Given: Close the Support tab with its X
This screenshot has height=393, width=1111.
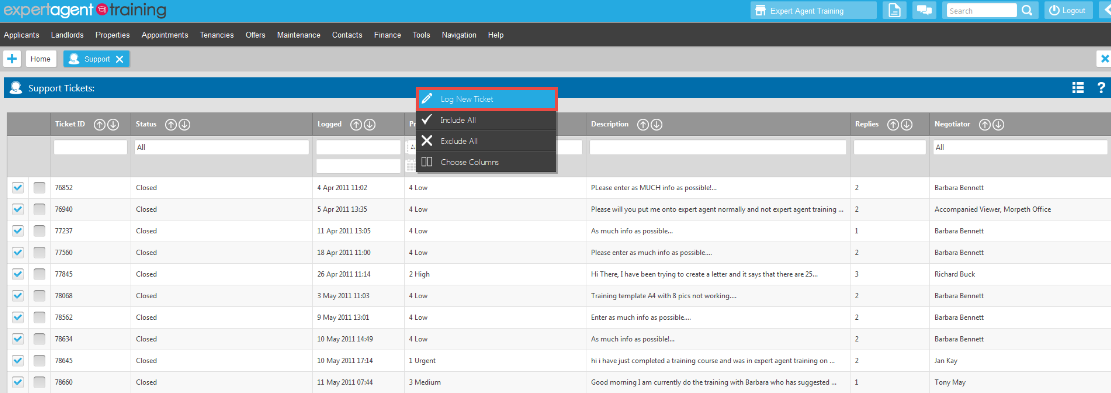Looking at the screenshot, I should [x=119, y=59].
